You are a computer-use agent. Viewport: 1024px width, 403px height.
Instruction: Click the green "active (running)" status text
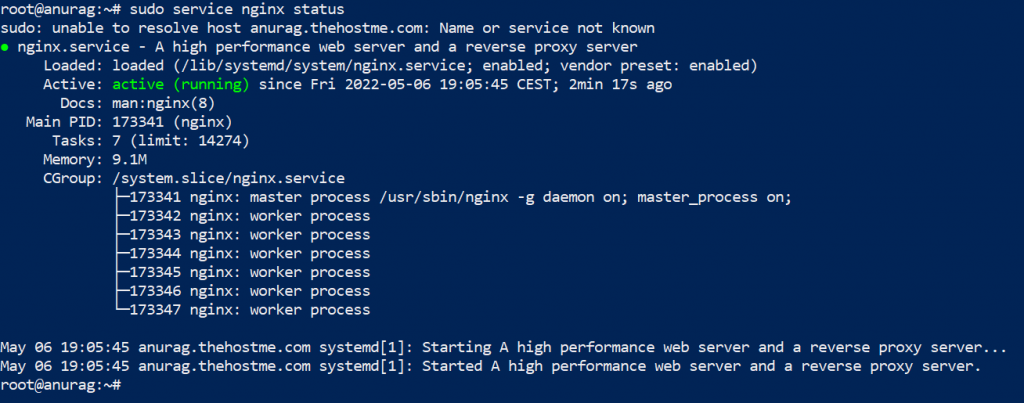tap(183, 84)
